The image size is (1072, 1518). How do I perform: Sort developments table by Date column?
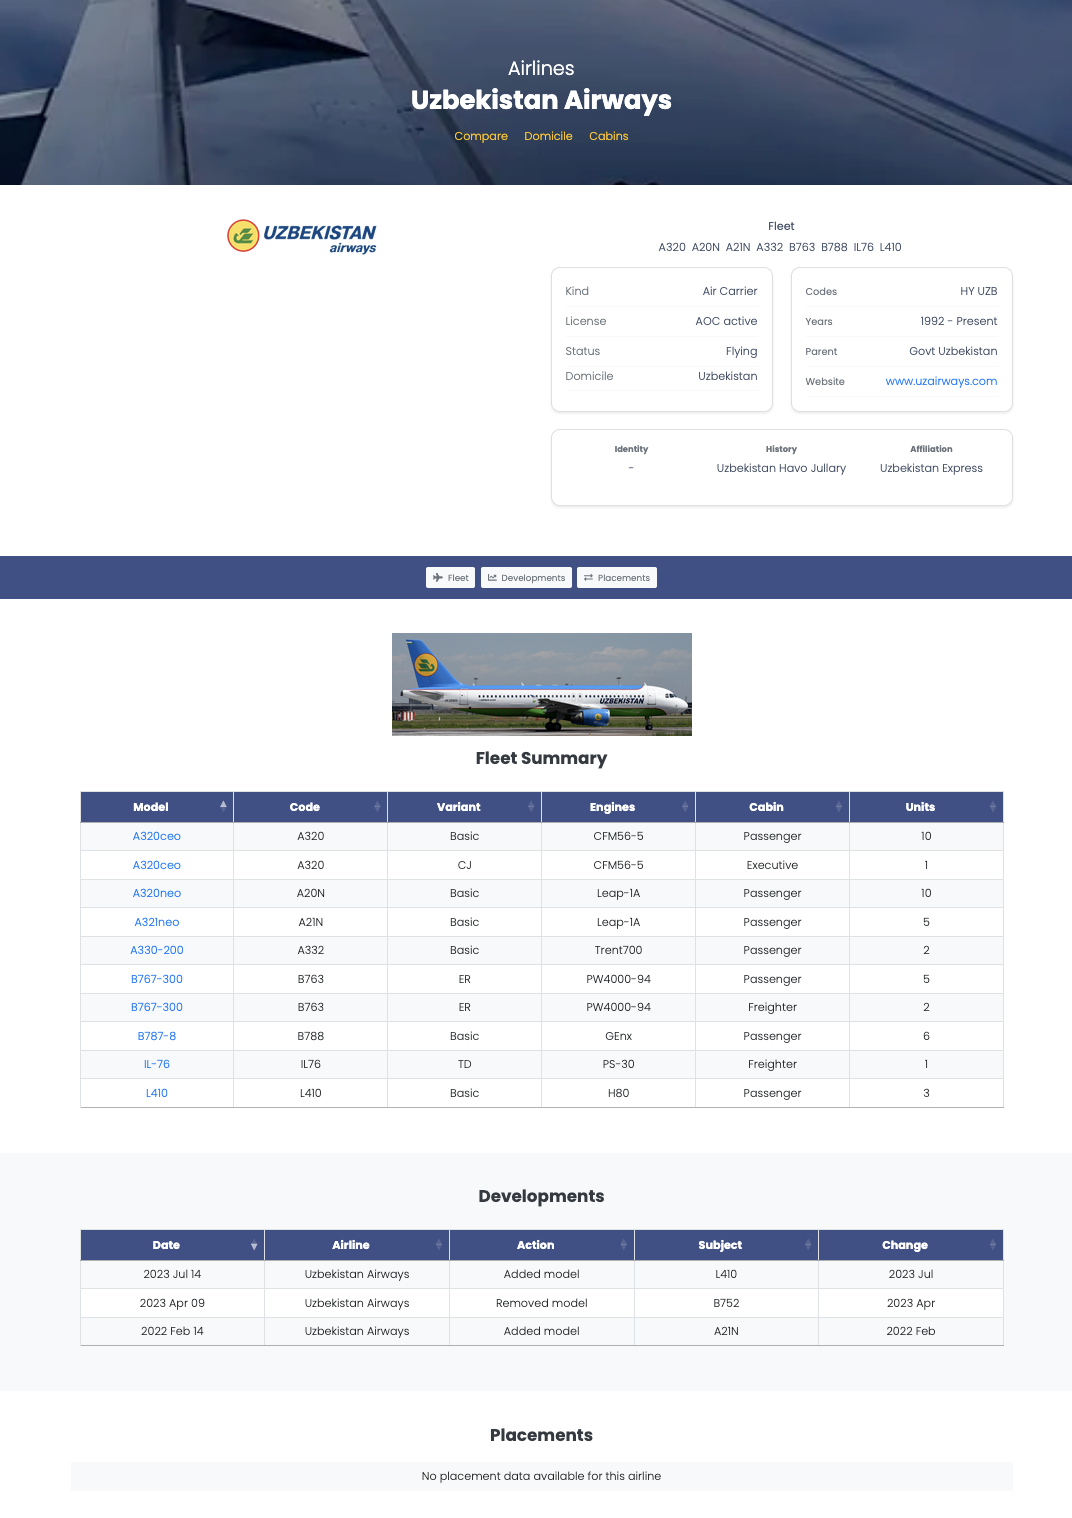(173, 1245)
